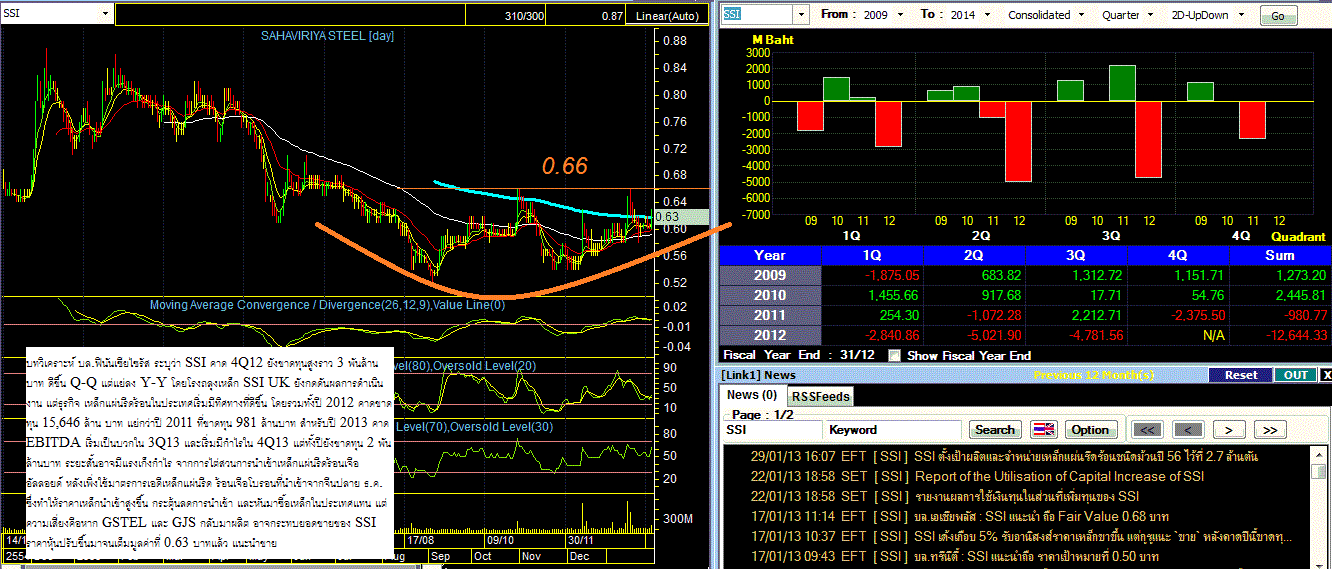Click the Go button
This screenshot has width=1332, height=569.
1277,16
